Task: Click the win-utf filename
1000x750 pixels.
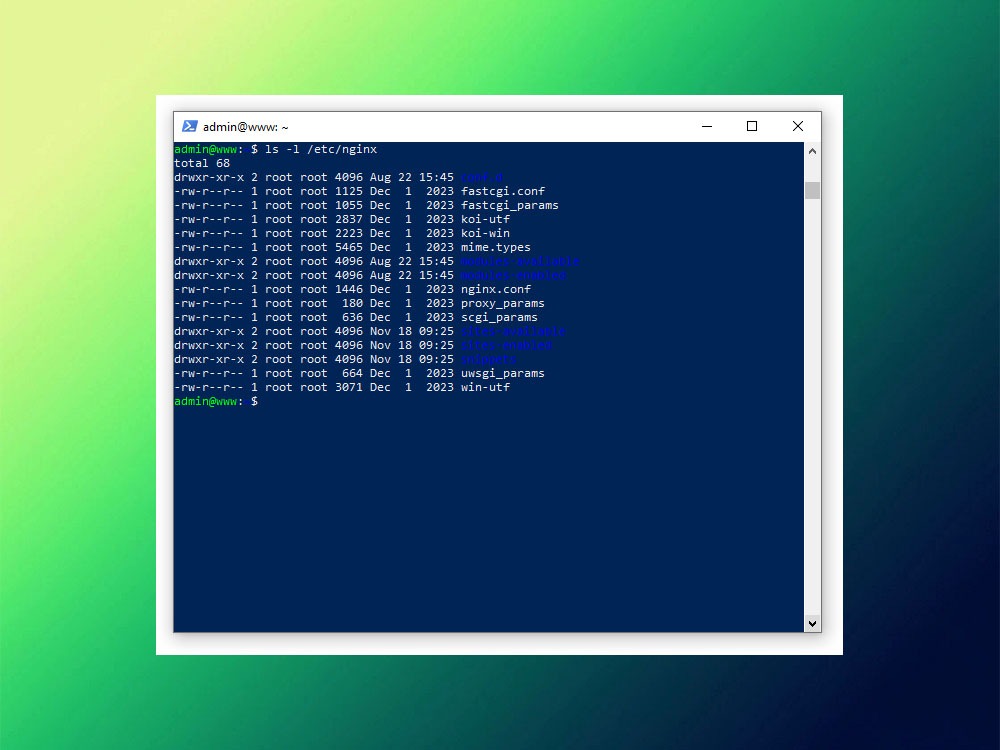Action: 485,387
